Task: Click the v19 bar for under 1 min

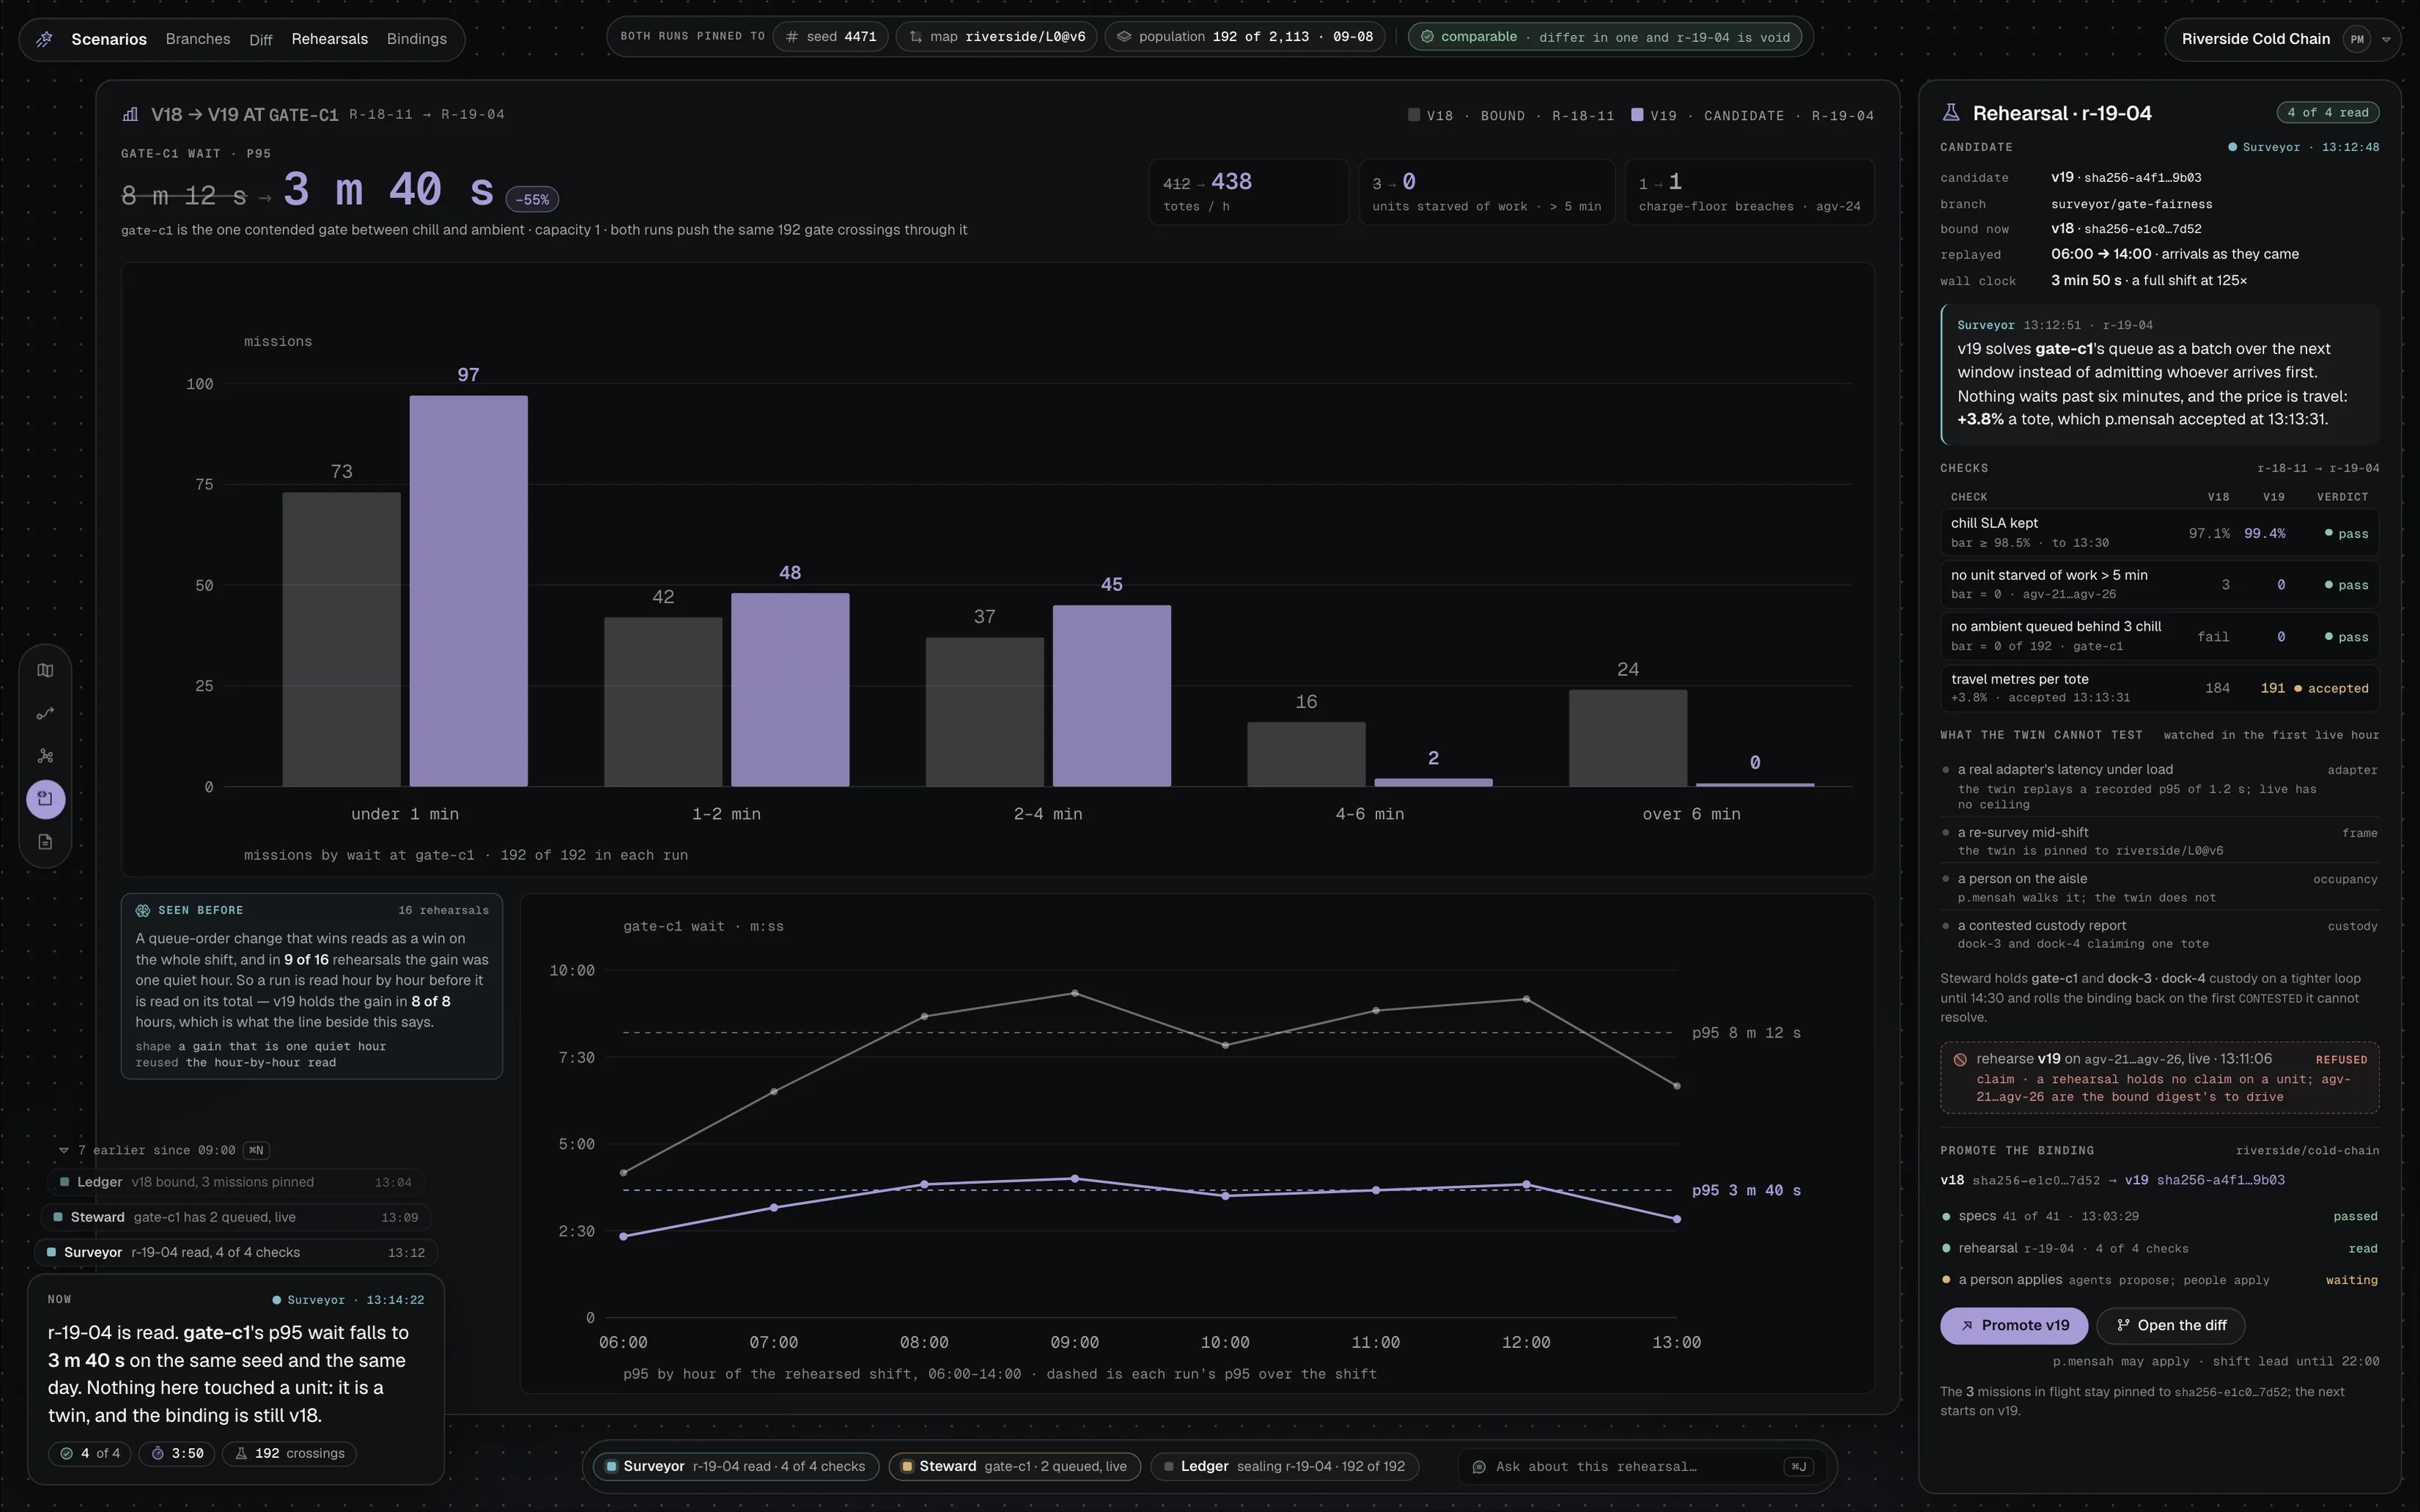Action: 468,591
